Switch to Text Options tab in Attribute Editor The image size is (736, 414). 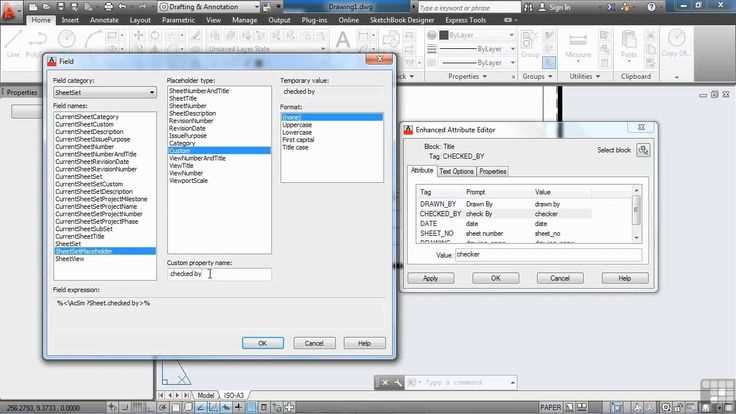456,171
